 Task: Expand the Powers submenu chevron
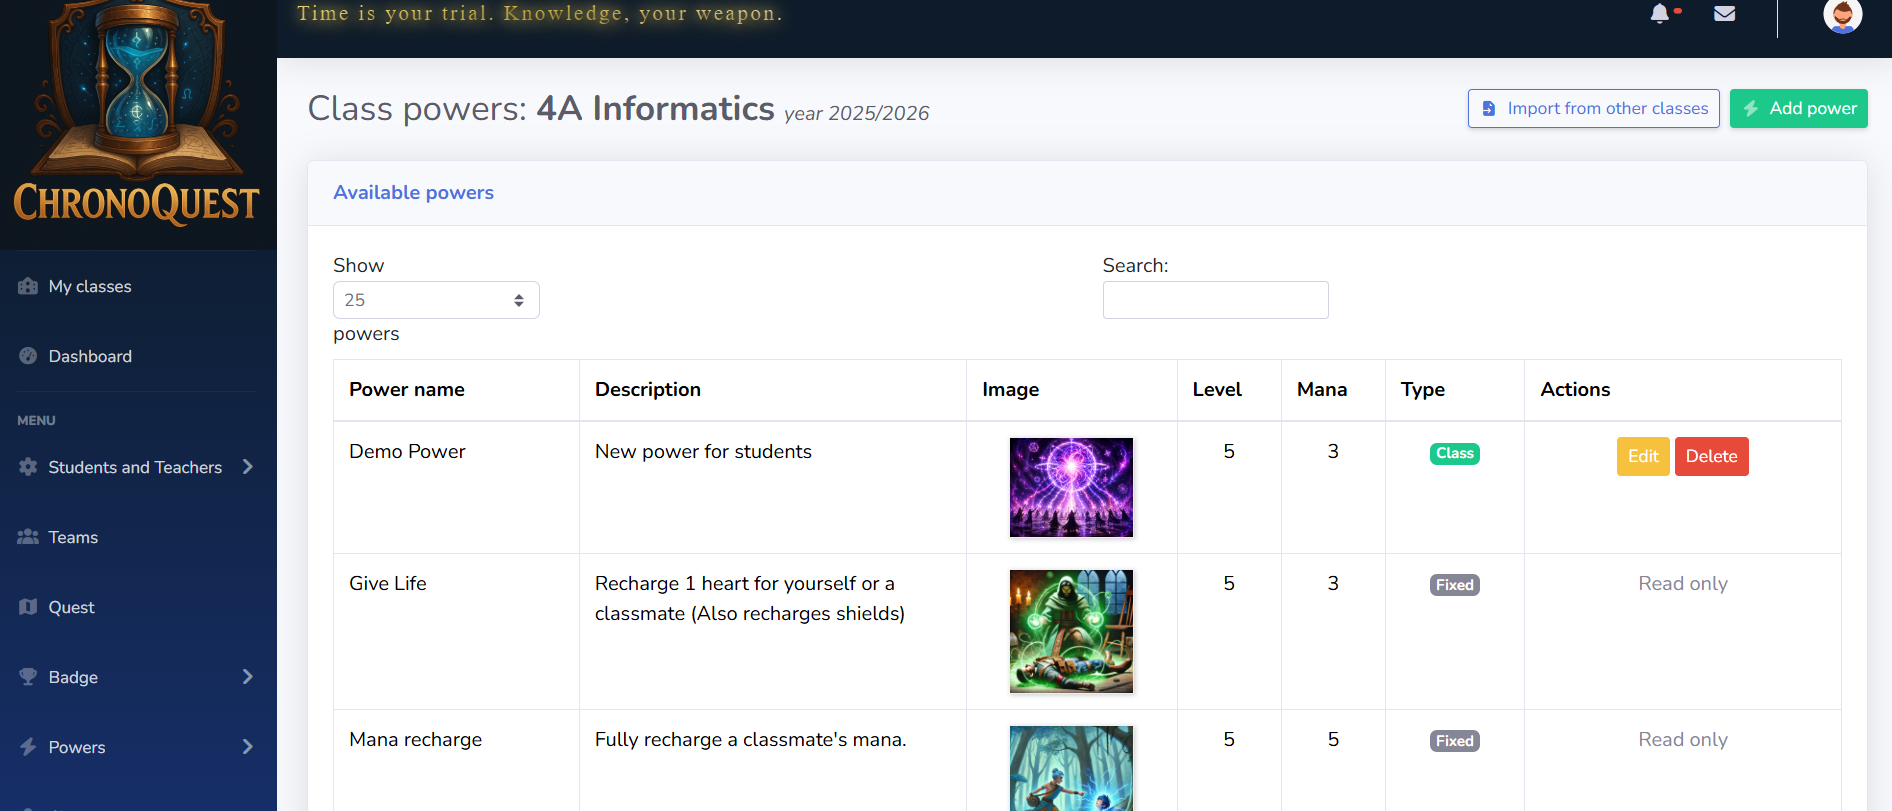(x=248, y=747)
